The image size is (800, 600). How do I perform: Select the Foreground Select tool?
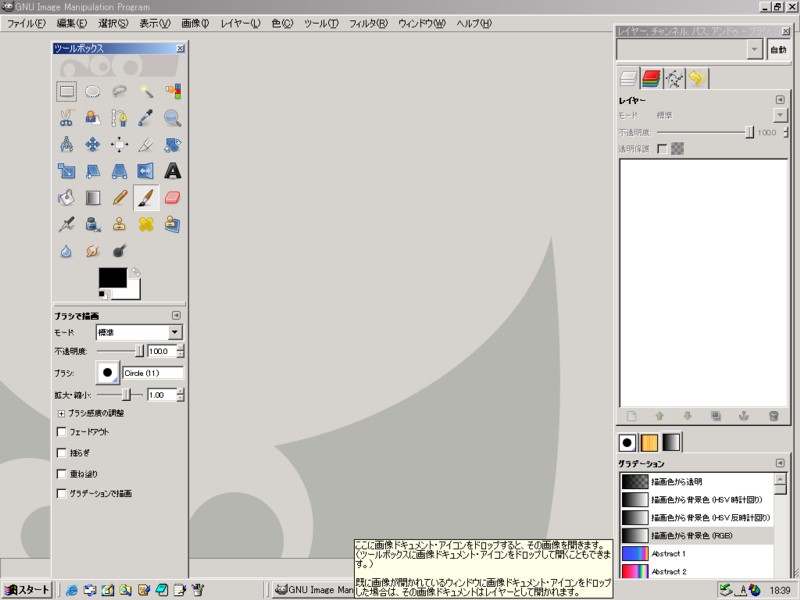[x=92, y=118]
